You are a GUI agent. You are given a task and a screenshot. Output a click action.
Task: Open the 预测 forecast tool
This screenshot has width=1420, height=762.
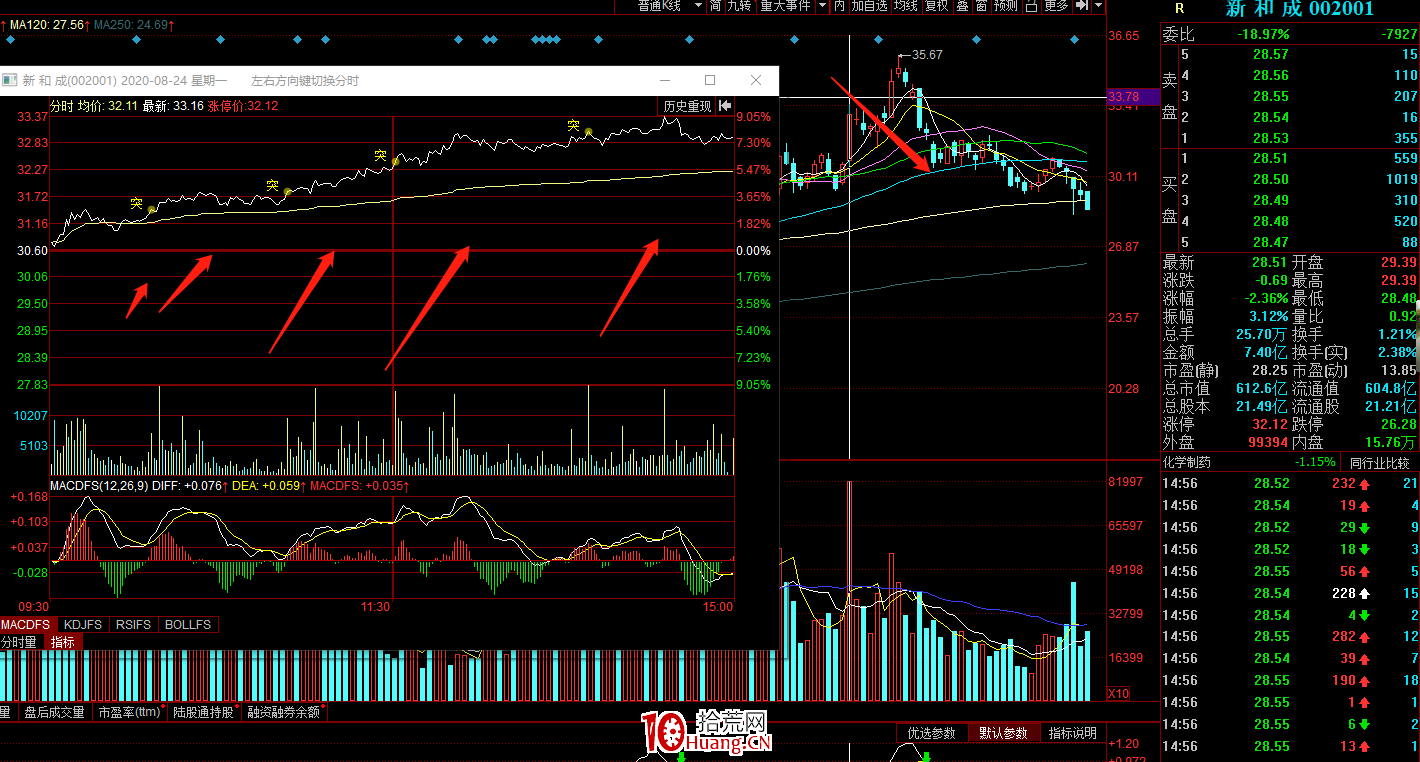1005,6
